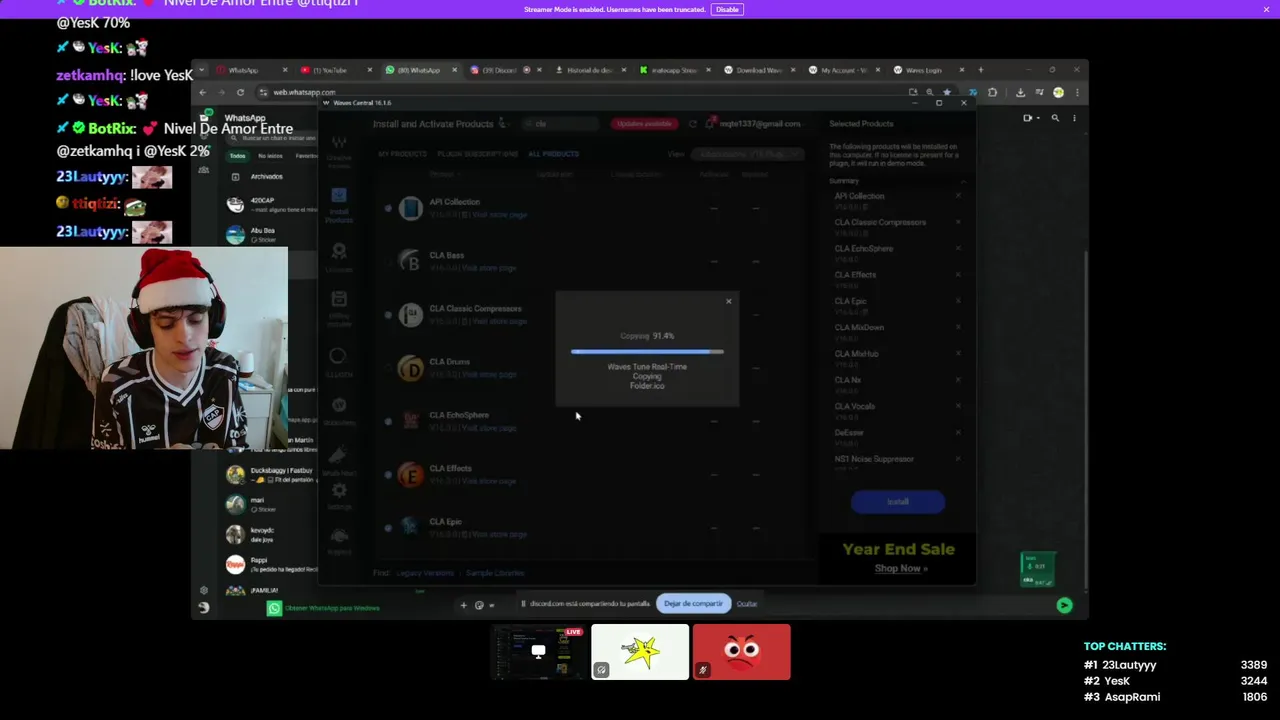Image resolution: width=1280 pixels, height=720 pixels.
Task: Click the Ocultar sharing bar link
Action: (x=747, y=604)
